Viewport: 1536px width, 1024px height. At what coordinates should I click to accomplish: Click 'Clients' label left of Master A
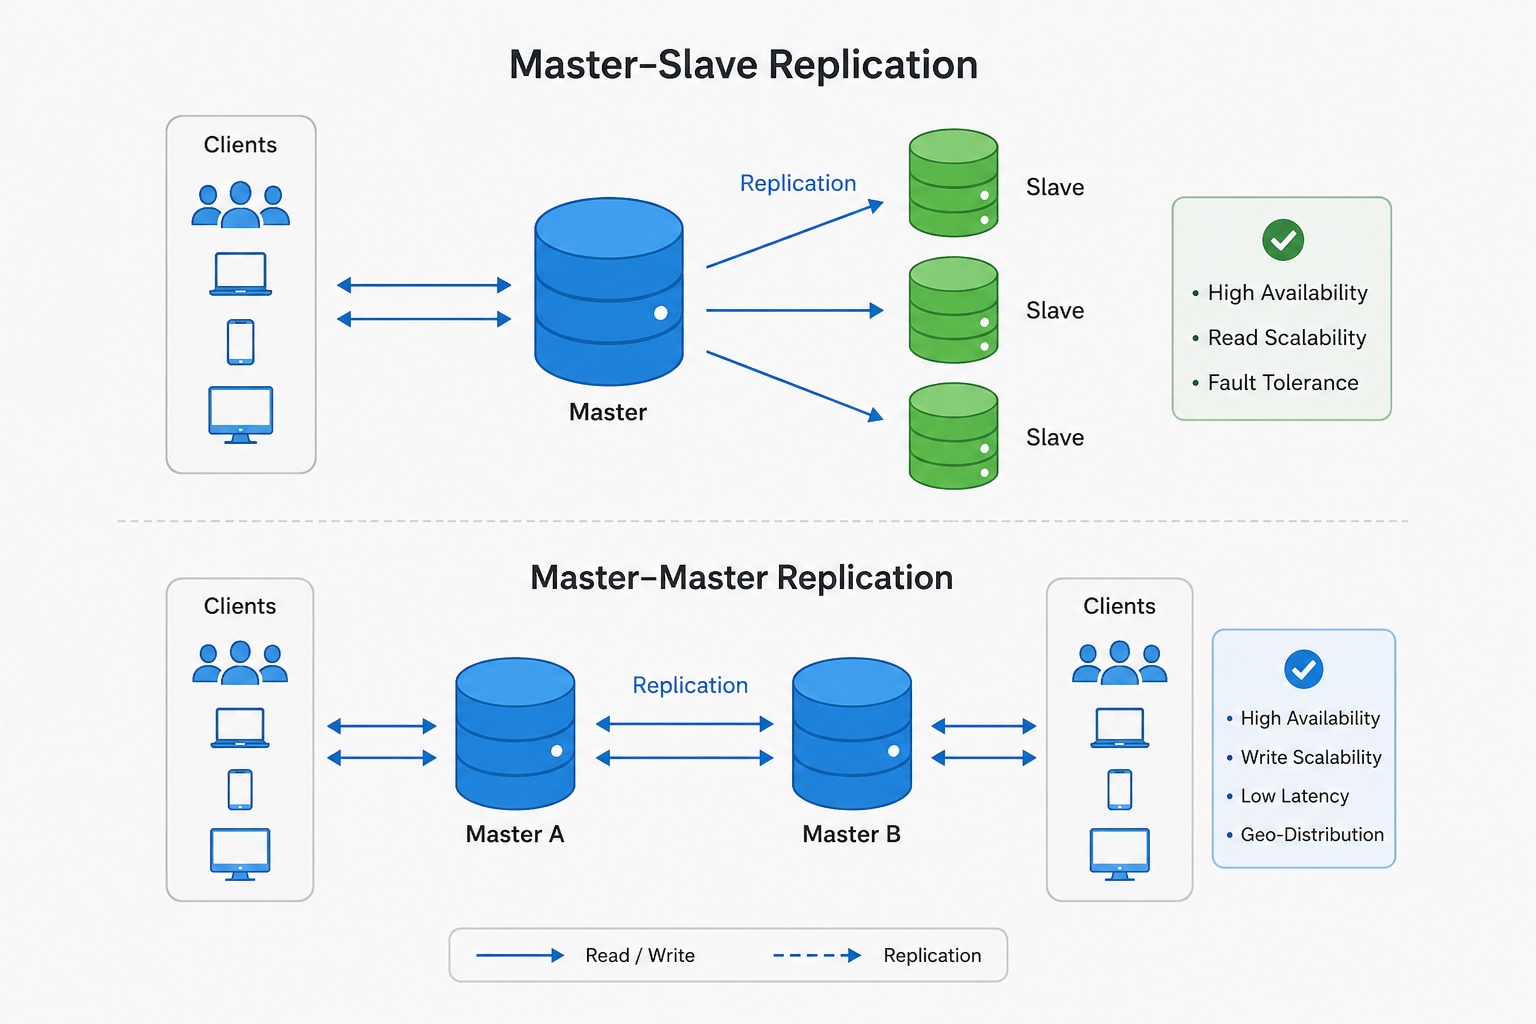[240, 606]
